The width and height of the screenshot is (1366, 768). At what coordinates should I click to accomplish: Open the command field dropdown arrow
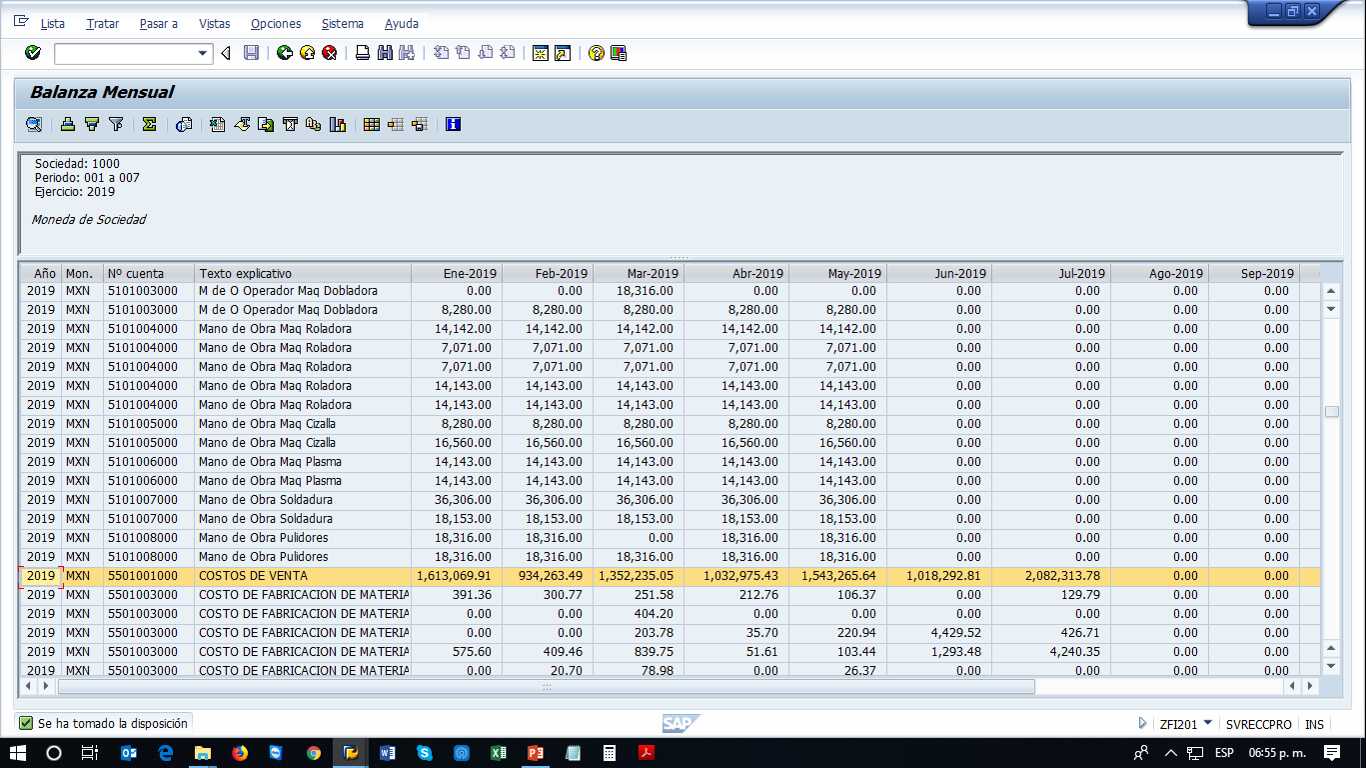pos(203,53)
